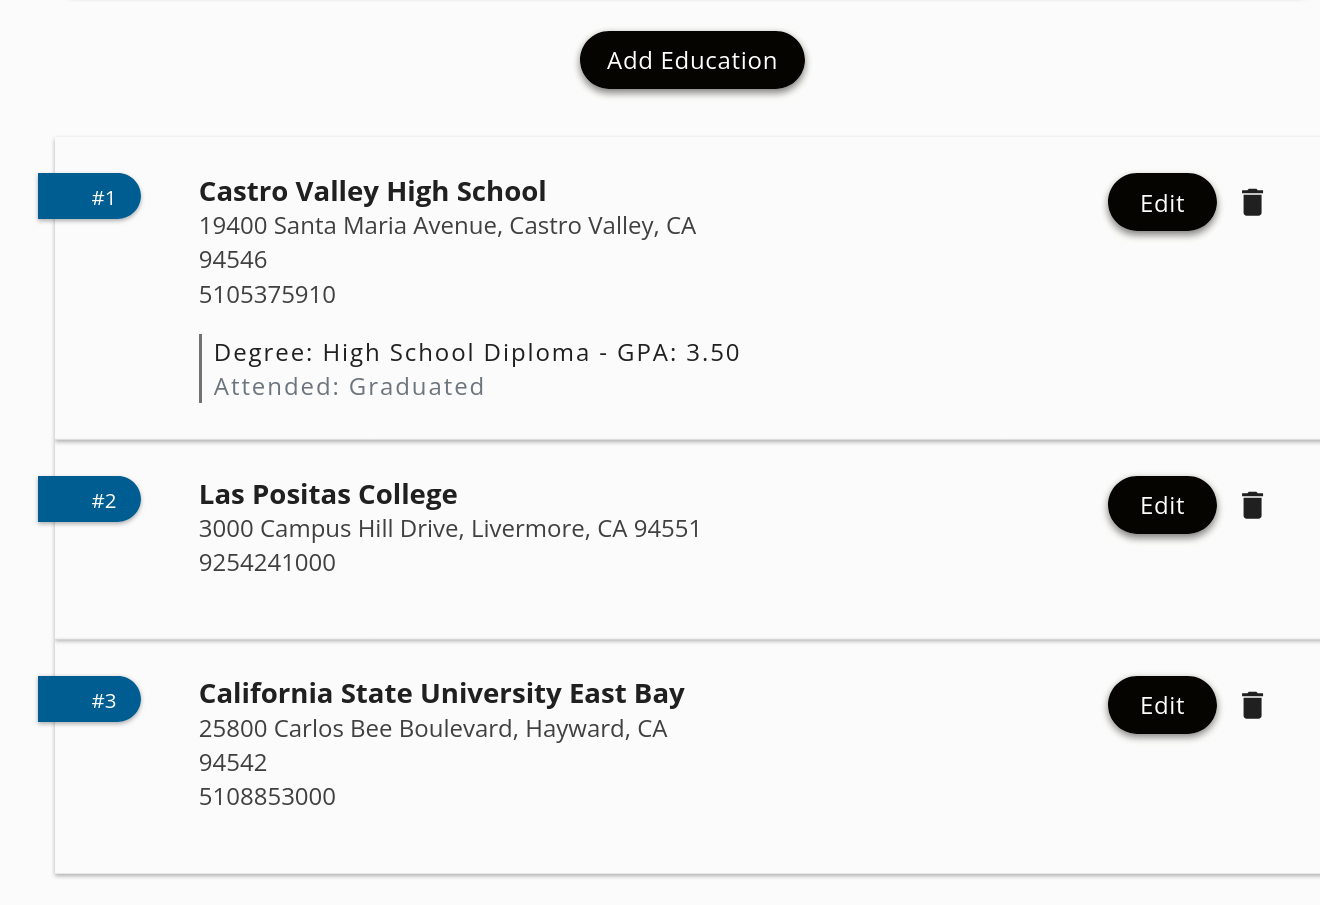Remove California State University East Bay with trash icon
Viewport: 1320px width, 905px height.
pyautogui.click(x=1252, y=705)
